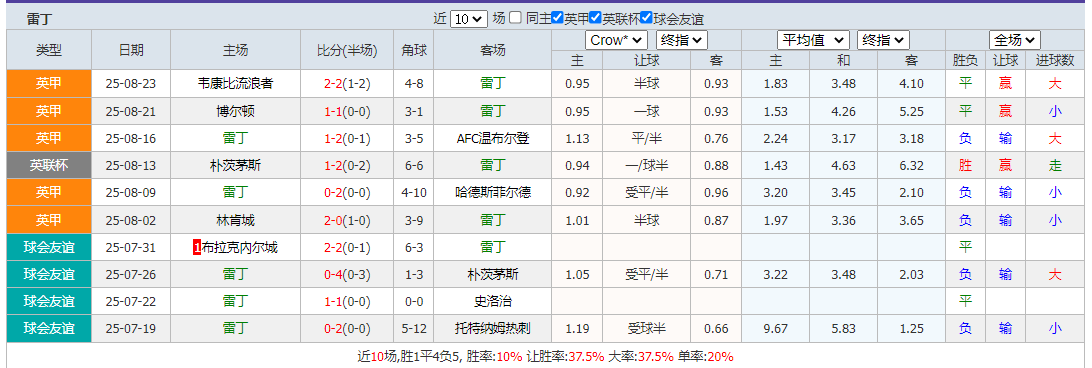
Task: Open the 布拉克内尔城 team link
Action: coord(240,247)
